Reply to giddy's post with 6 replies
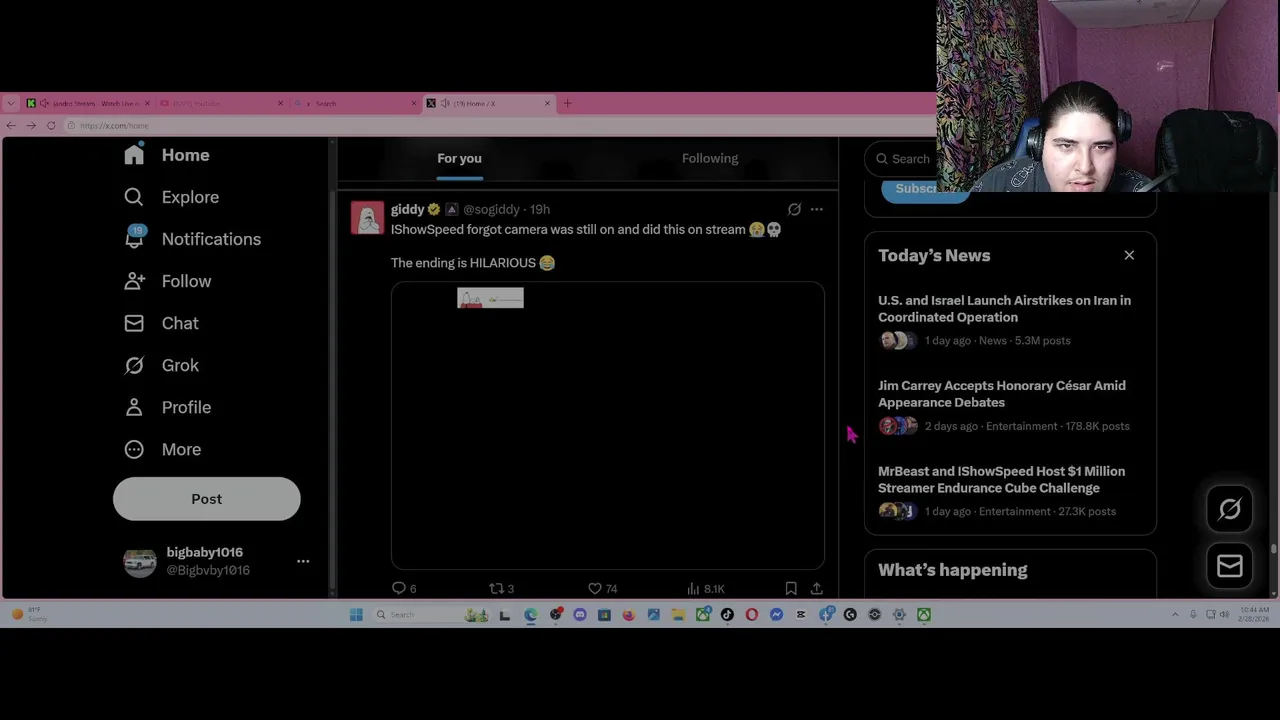1280x720 pixels. 404,588
